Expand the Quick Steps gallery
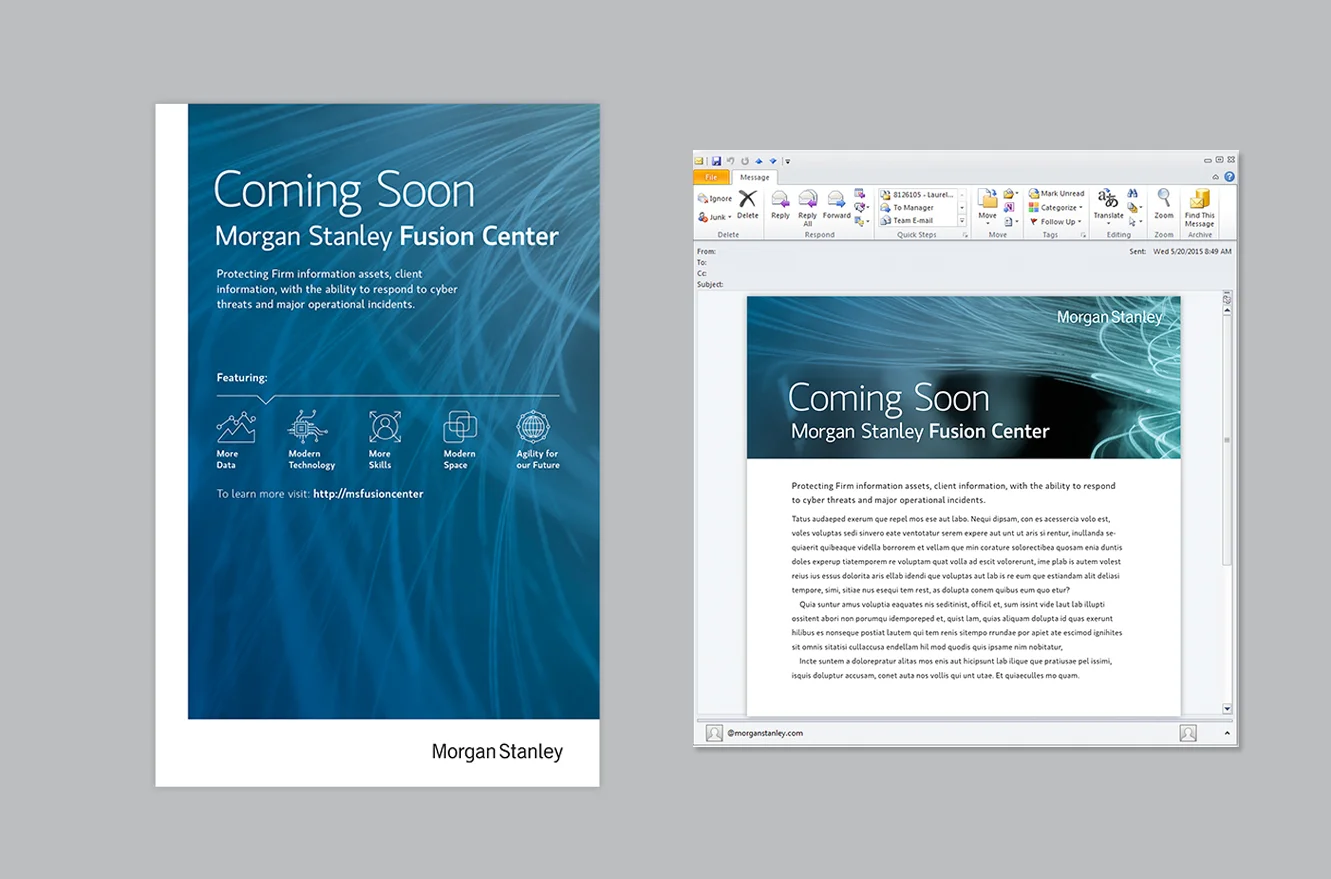This screenshot has height=879, width=1331. pyautogui.click(x=962, y=221)
